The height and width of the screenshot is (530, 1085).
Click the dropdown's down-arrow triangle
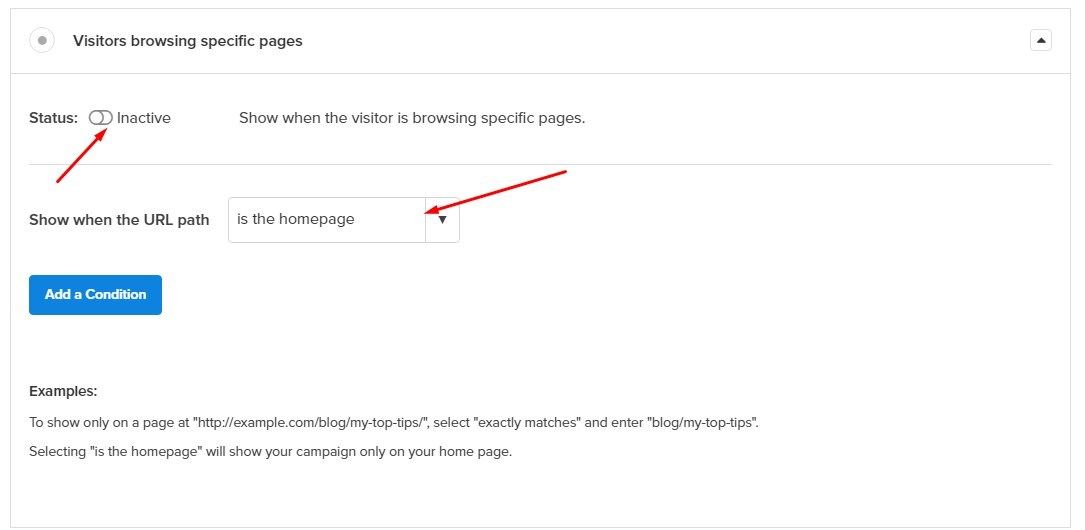pyautogui.click(x=443, y=220)
